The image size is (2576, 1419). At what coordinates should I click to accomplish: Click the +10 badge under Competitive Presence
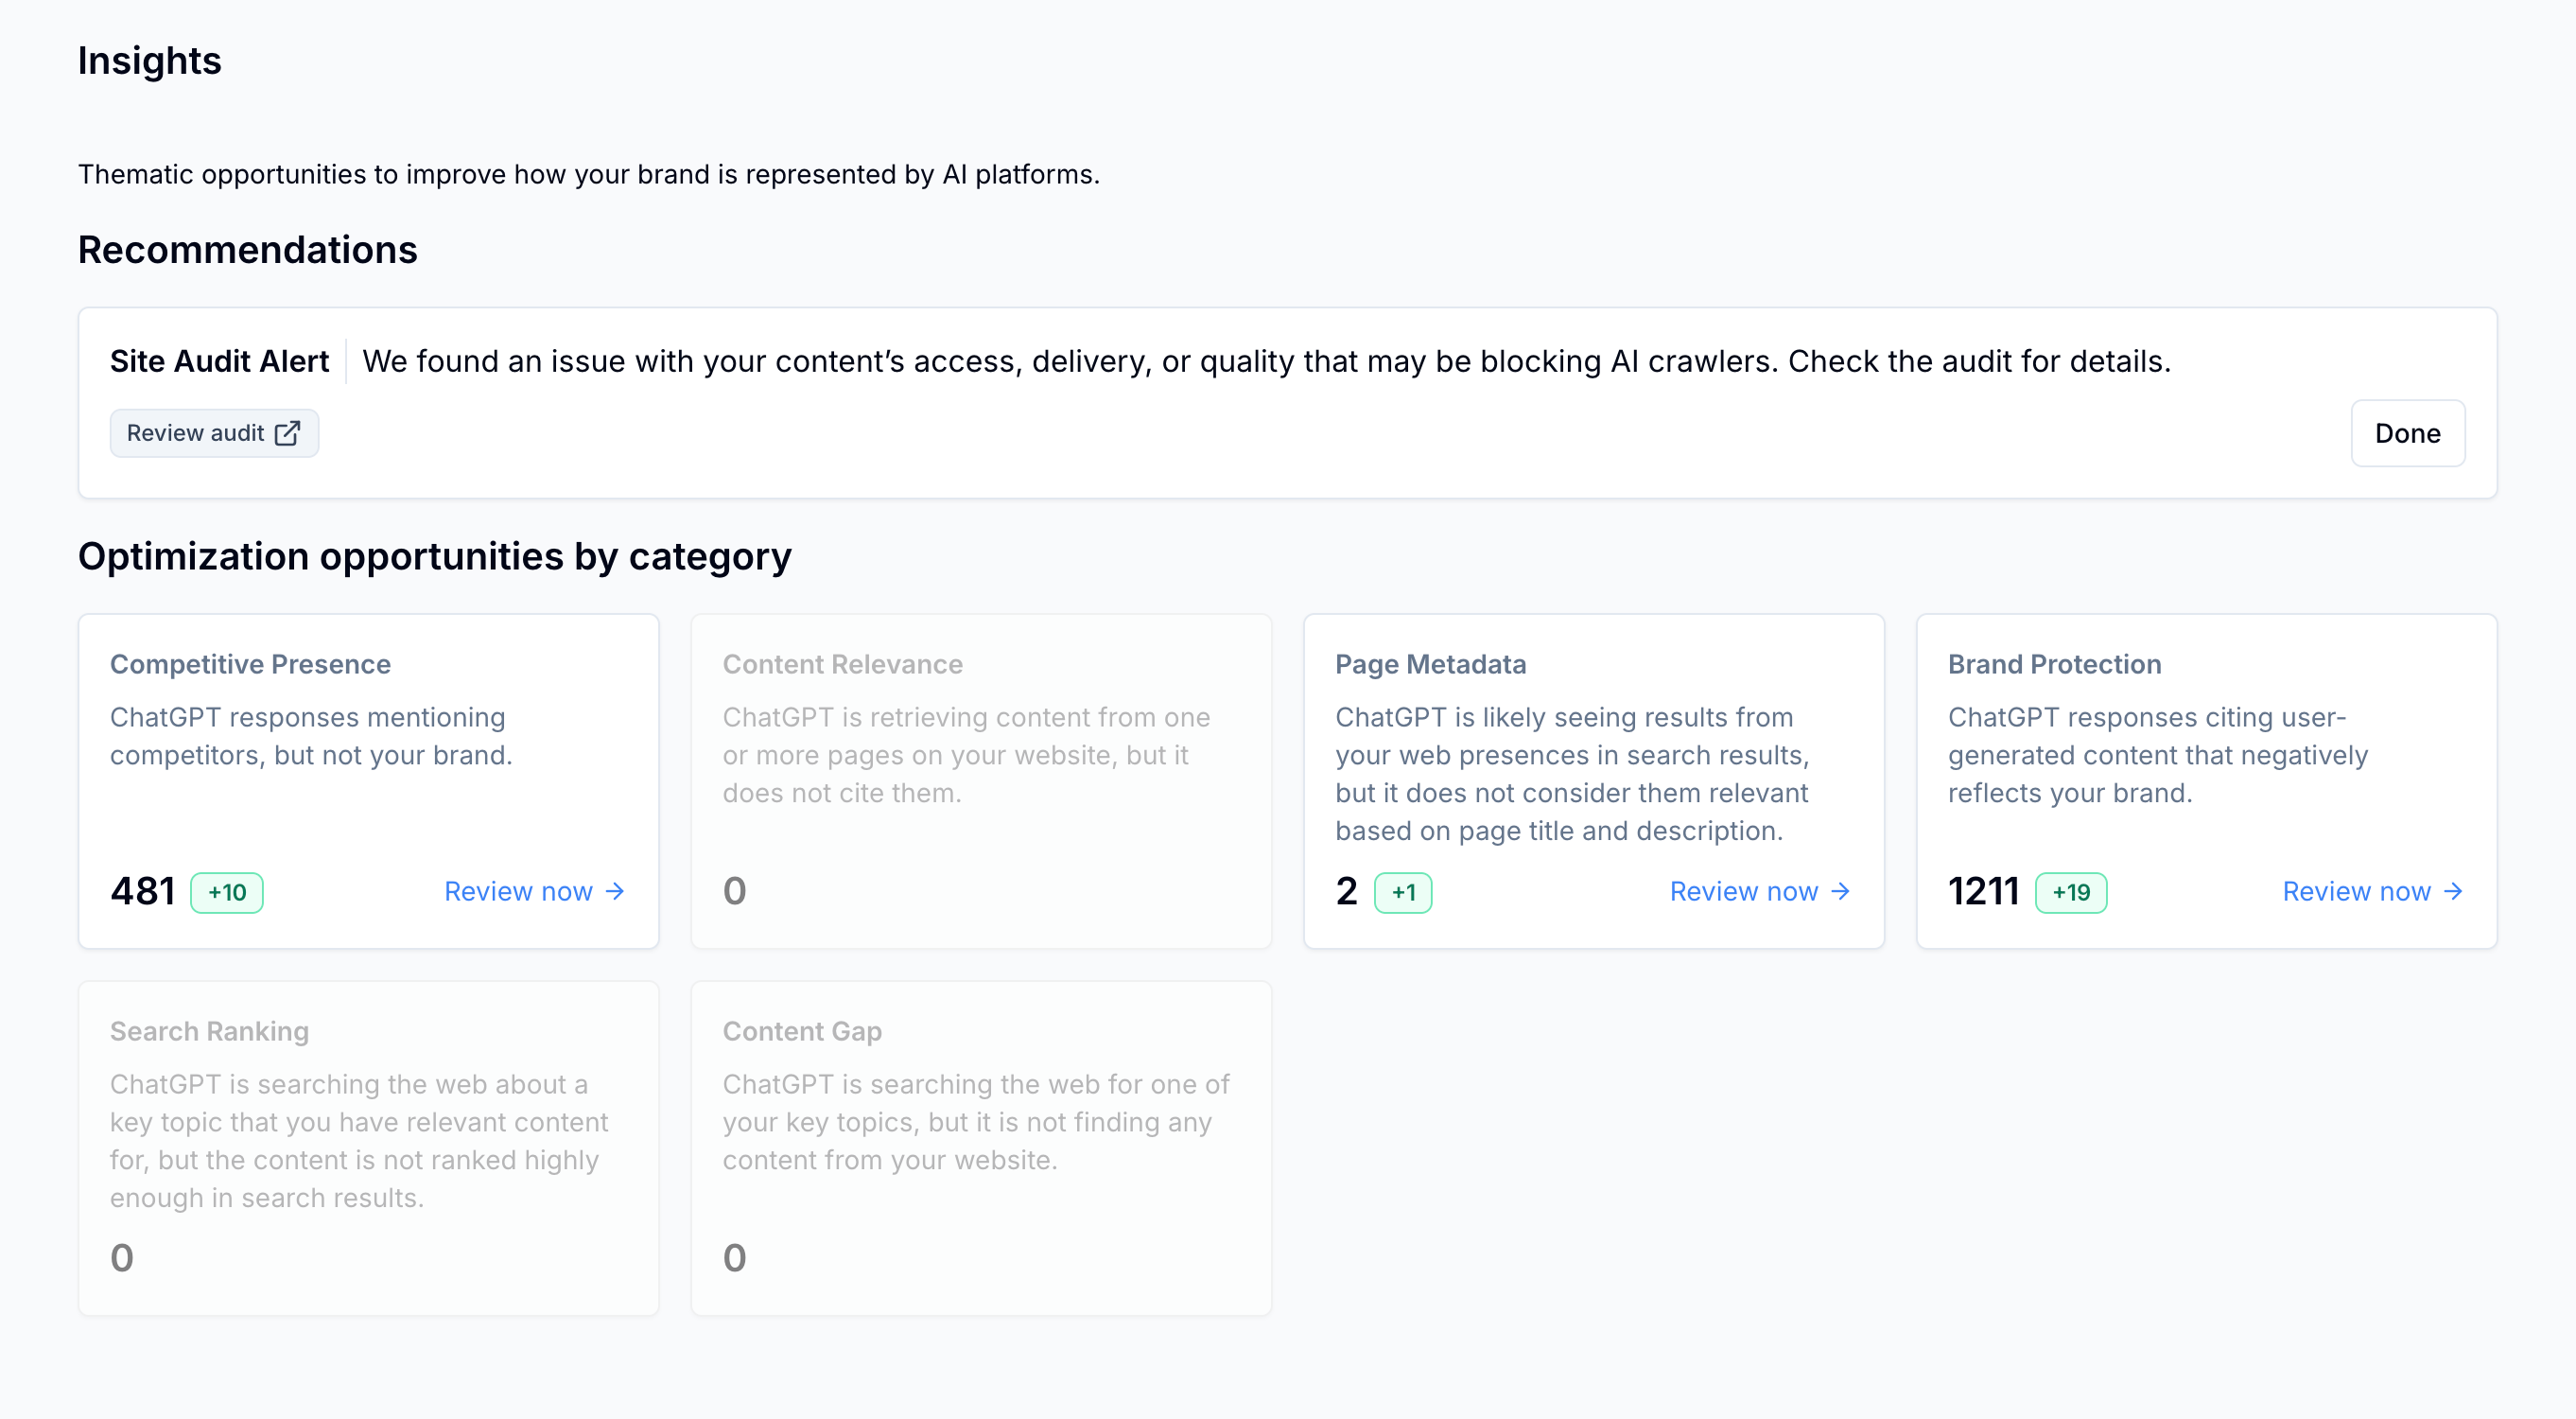227,892
